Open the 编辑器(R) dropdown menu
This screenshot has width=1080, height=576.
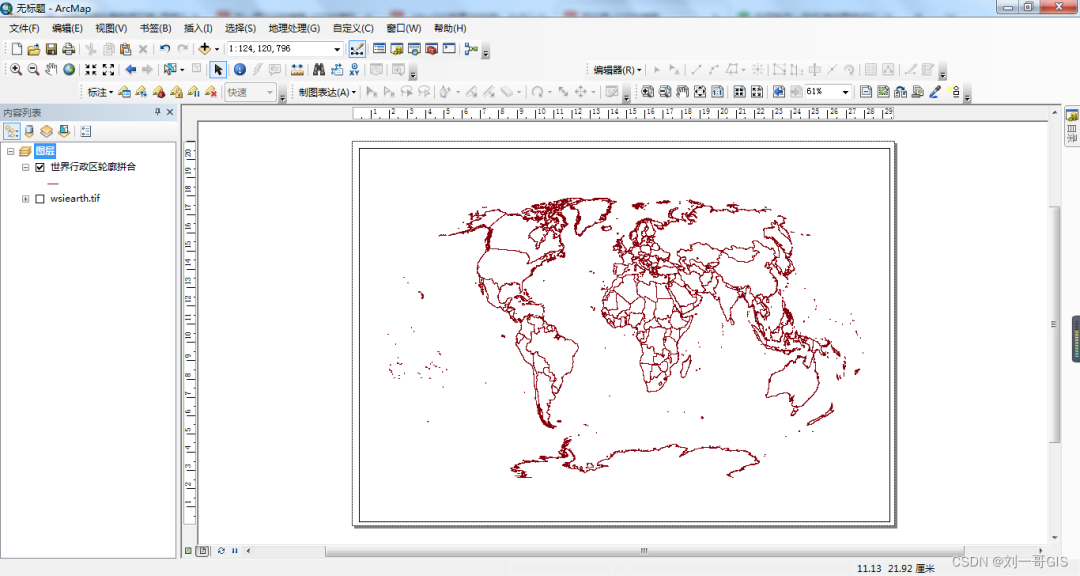(618, 70)
